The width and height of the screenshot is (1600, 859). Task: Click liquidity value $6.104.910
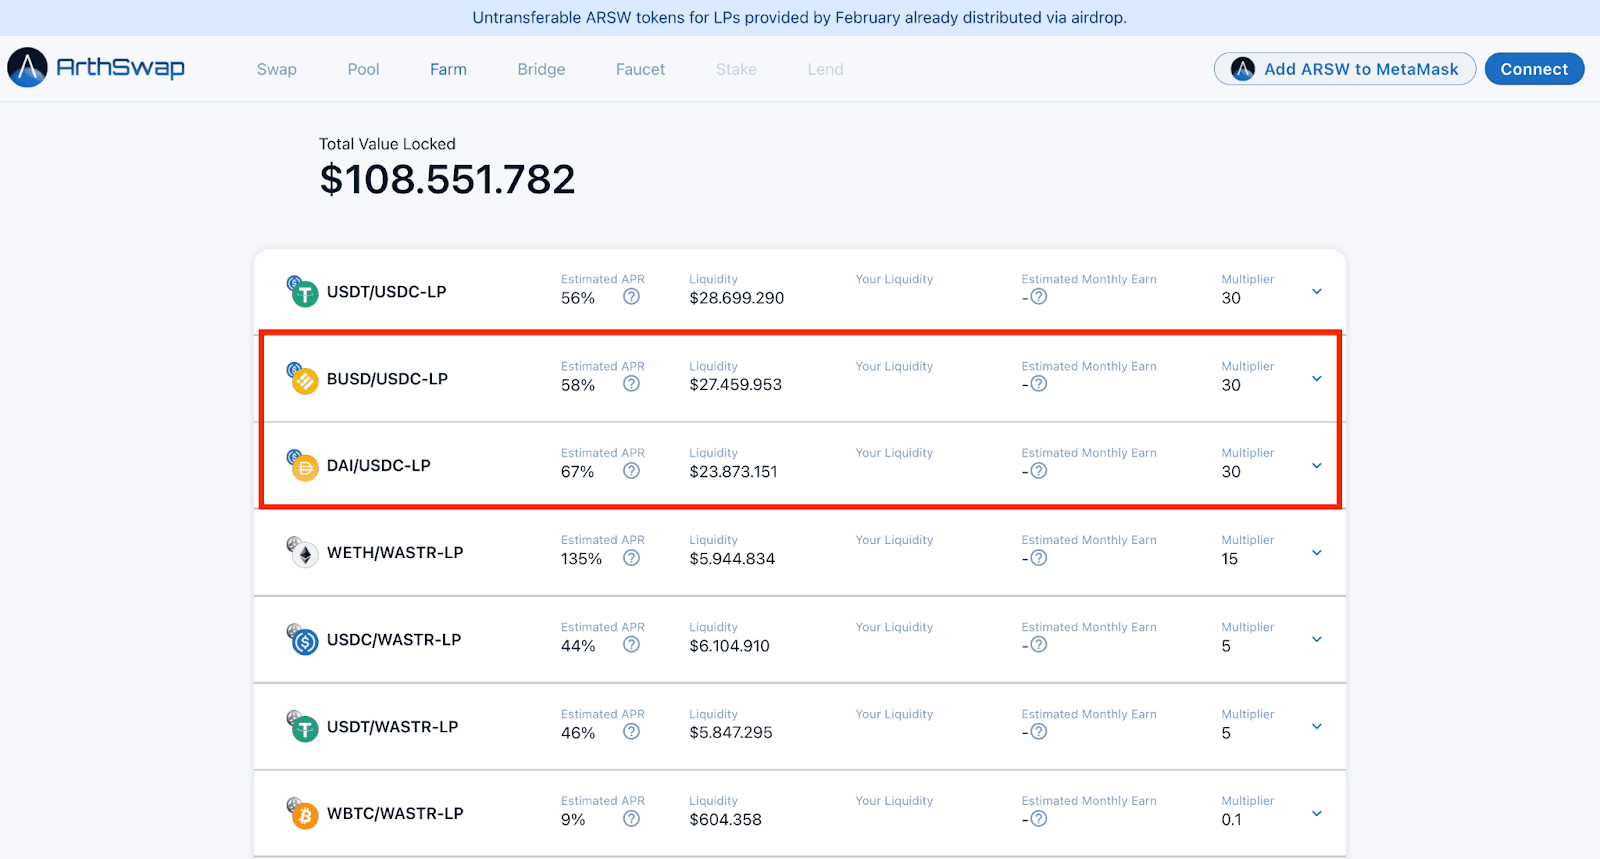(730, 646)
